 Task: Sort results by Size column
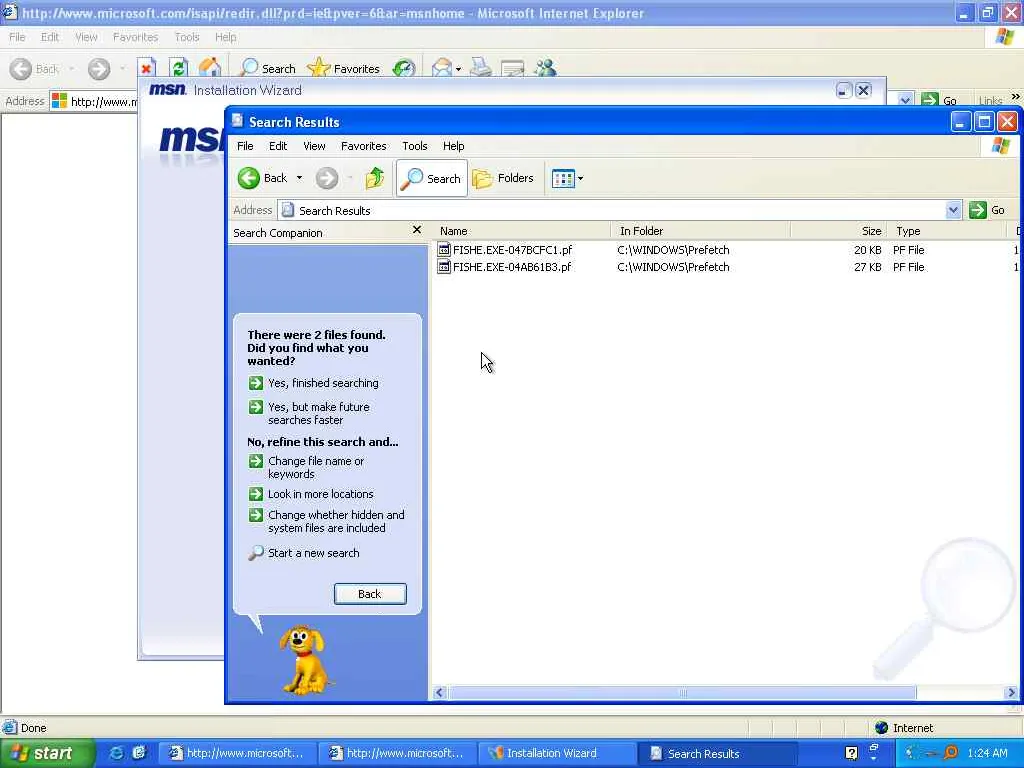(x=839, y=231)
